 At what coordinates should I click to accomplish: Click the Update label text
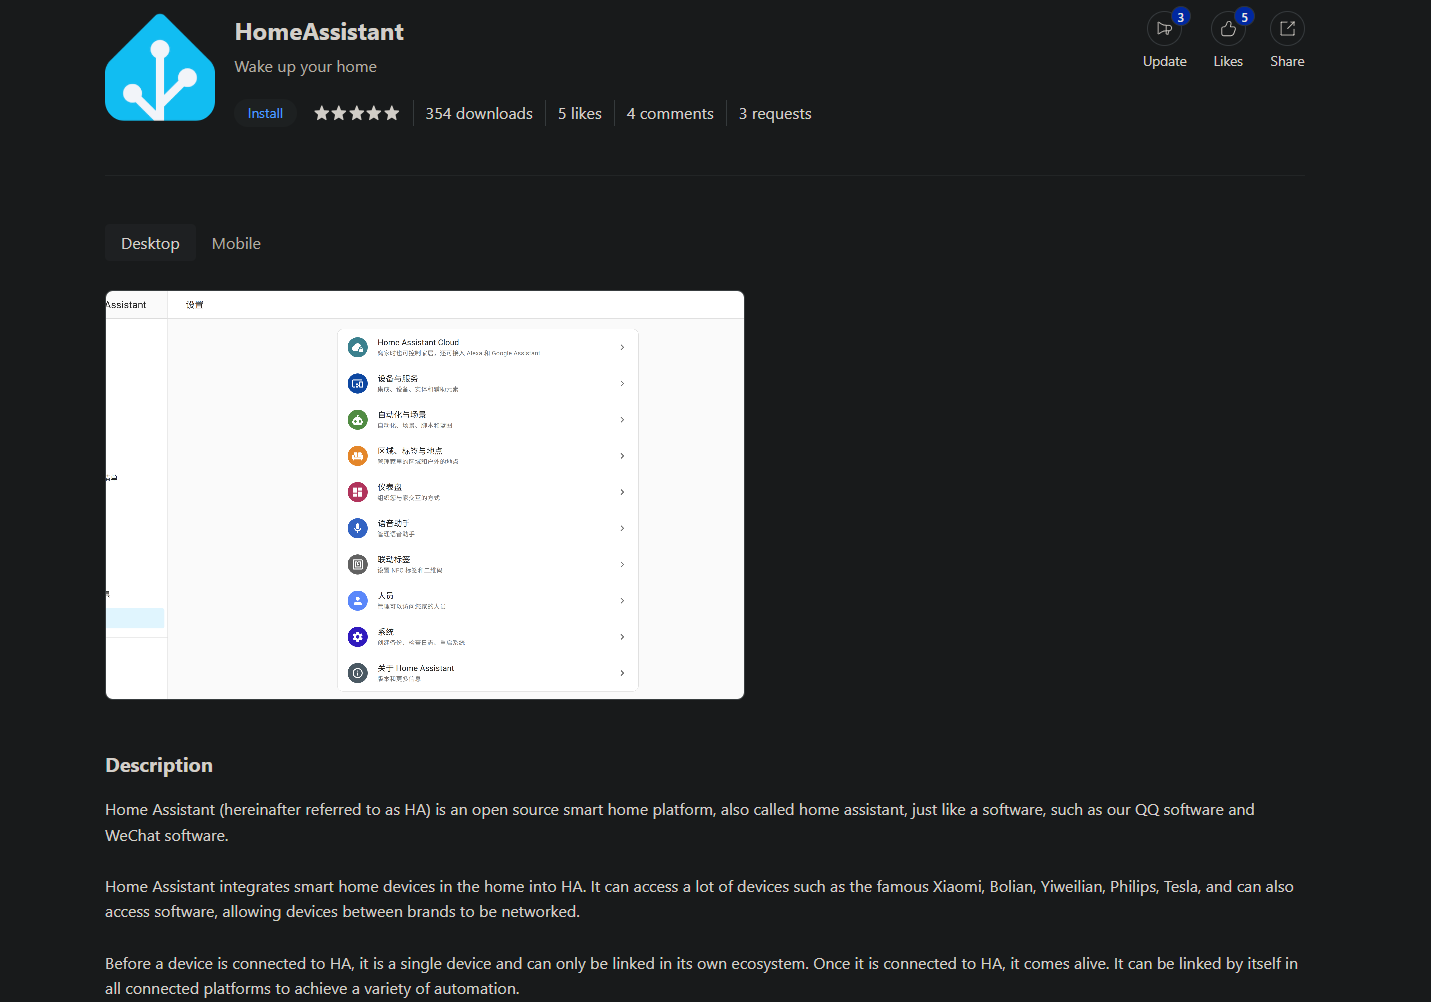click(1165, 61)
